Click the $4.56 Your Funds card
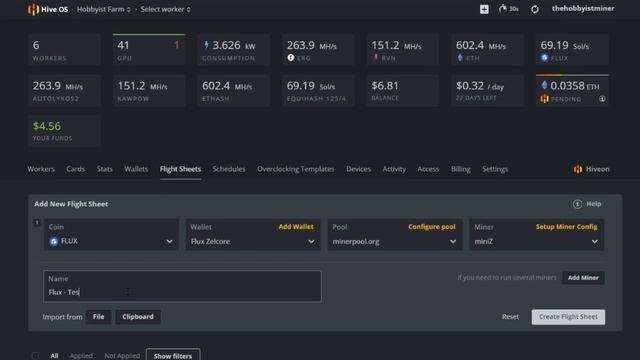Viewport: 640px width, 360px height. 64,131
